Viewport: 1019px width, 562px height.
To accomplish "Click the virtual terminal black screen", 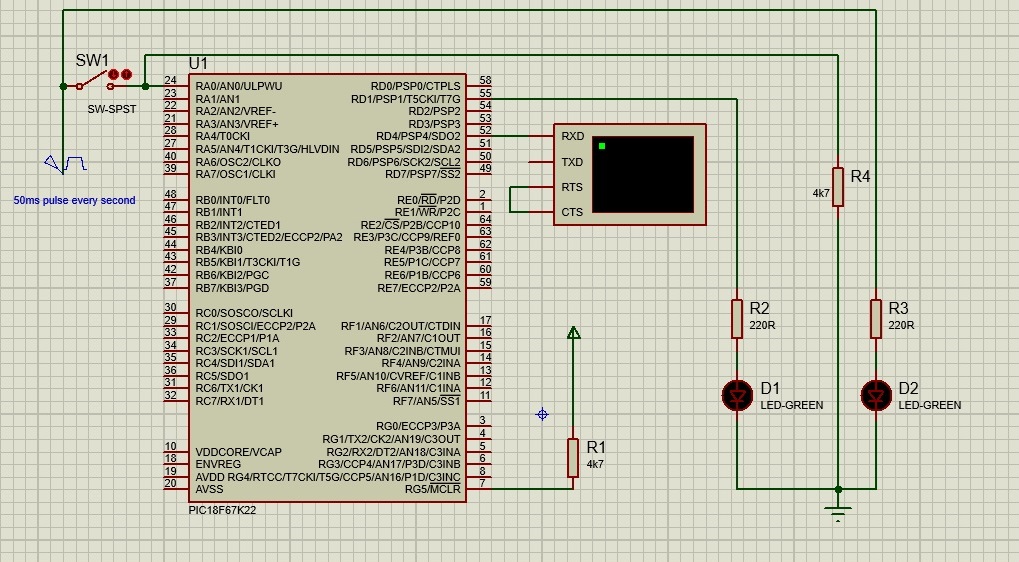I will pyautogui.click(x=642, y=174).
